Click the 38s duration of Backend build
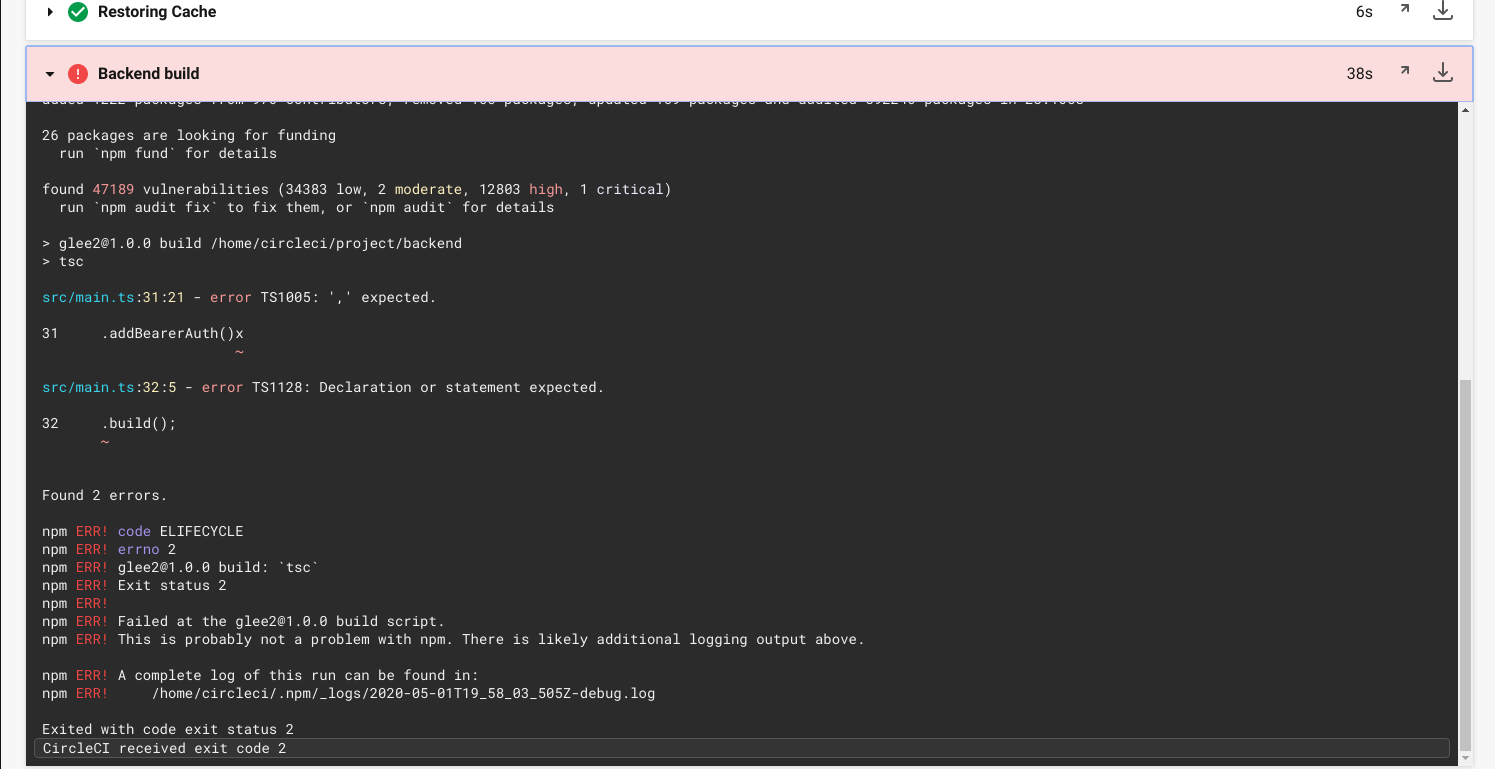The height and width of the screenshot is (769, 1495). pyautogui.click(x=1359, y=74)
